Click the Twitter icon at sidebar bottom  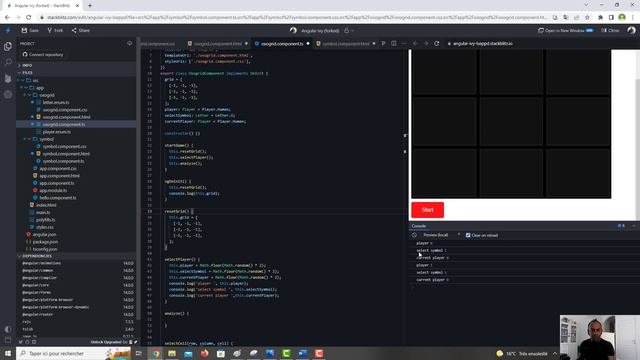(20, 342)
